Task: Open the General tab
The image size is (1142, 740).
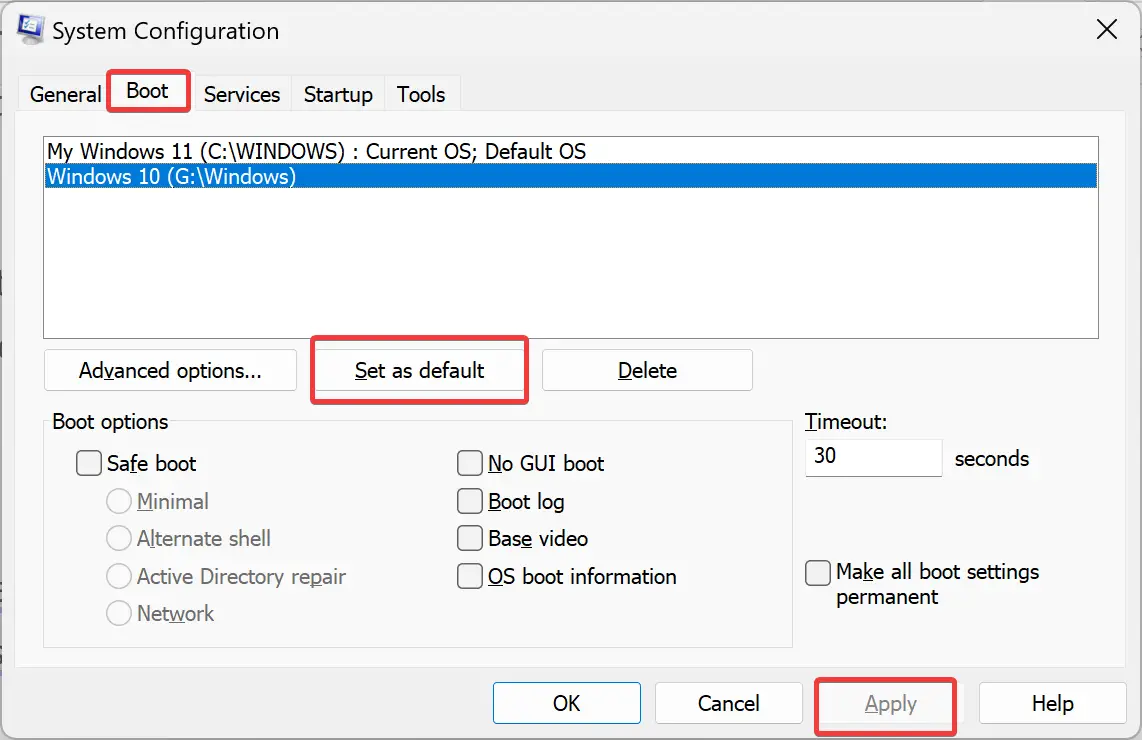Action: coord(64,94)
